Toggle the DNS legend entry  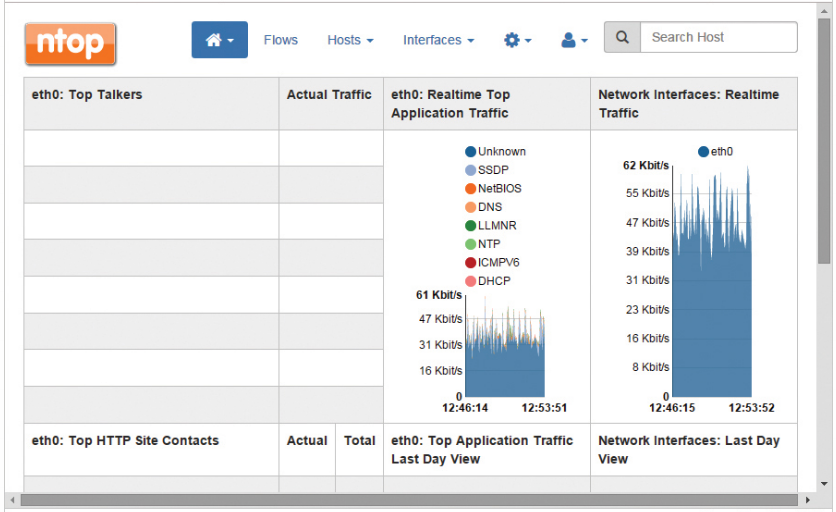[x=483, y=207]
